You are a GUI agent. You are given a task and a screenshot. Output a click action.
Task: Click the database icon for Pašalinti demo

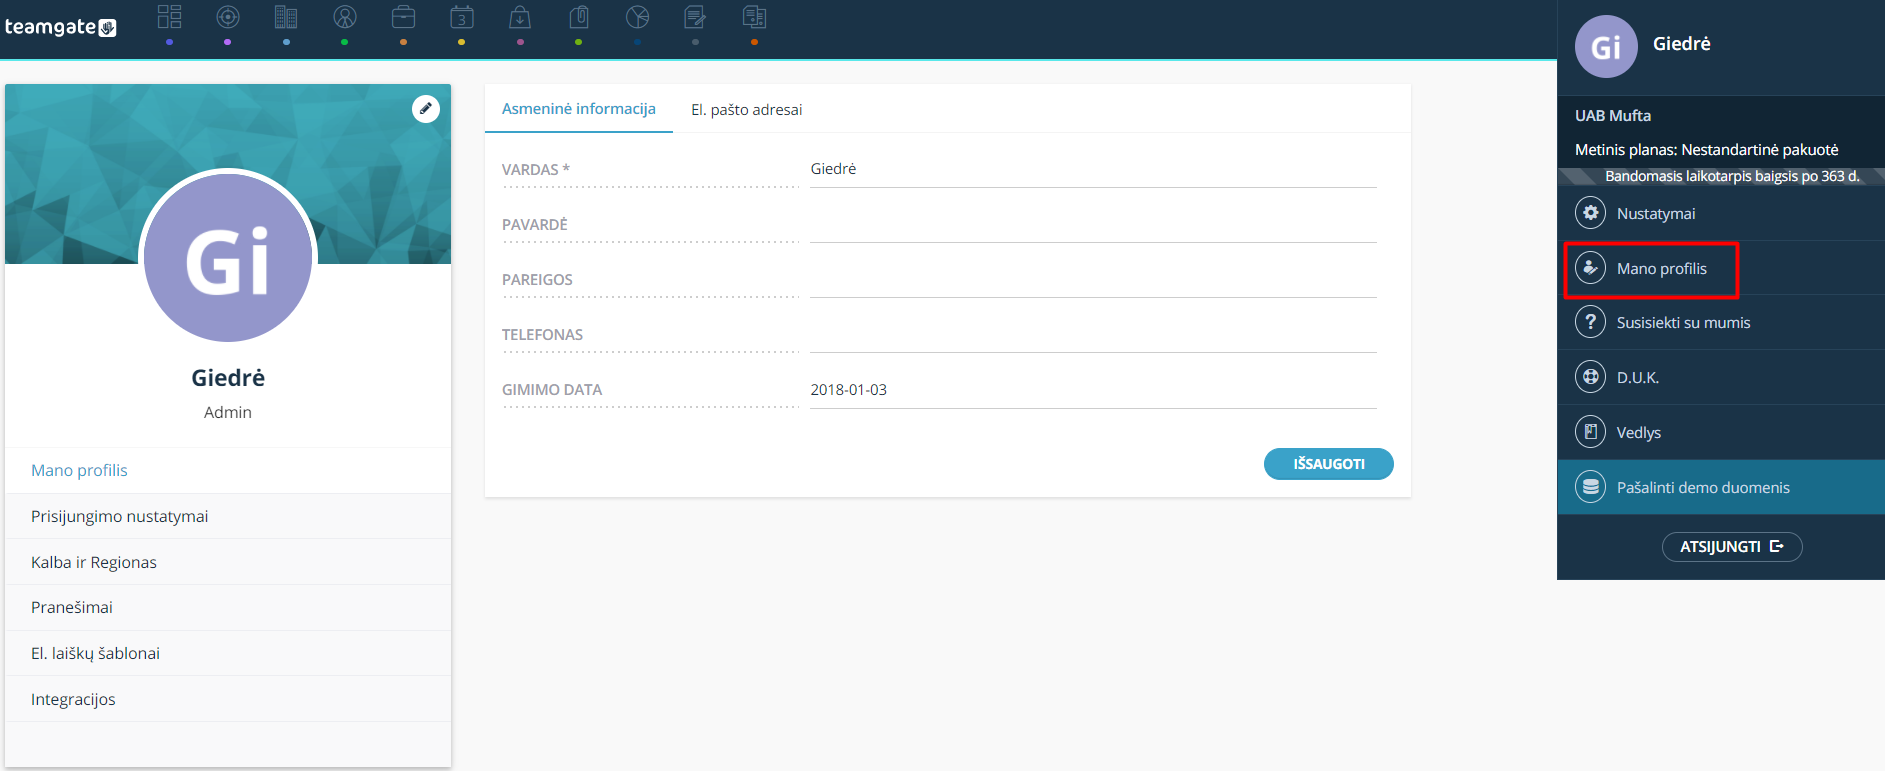tap(1590, 487)
